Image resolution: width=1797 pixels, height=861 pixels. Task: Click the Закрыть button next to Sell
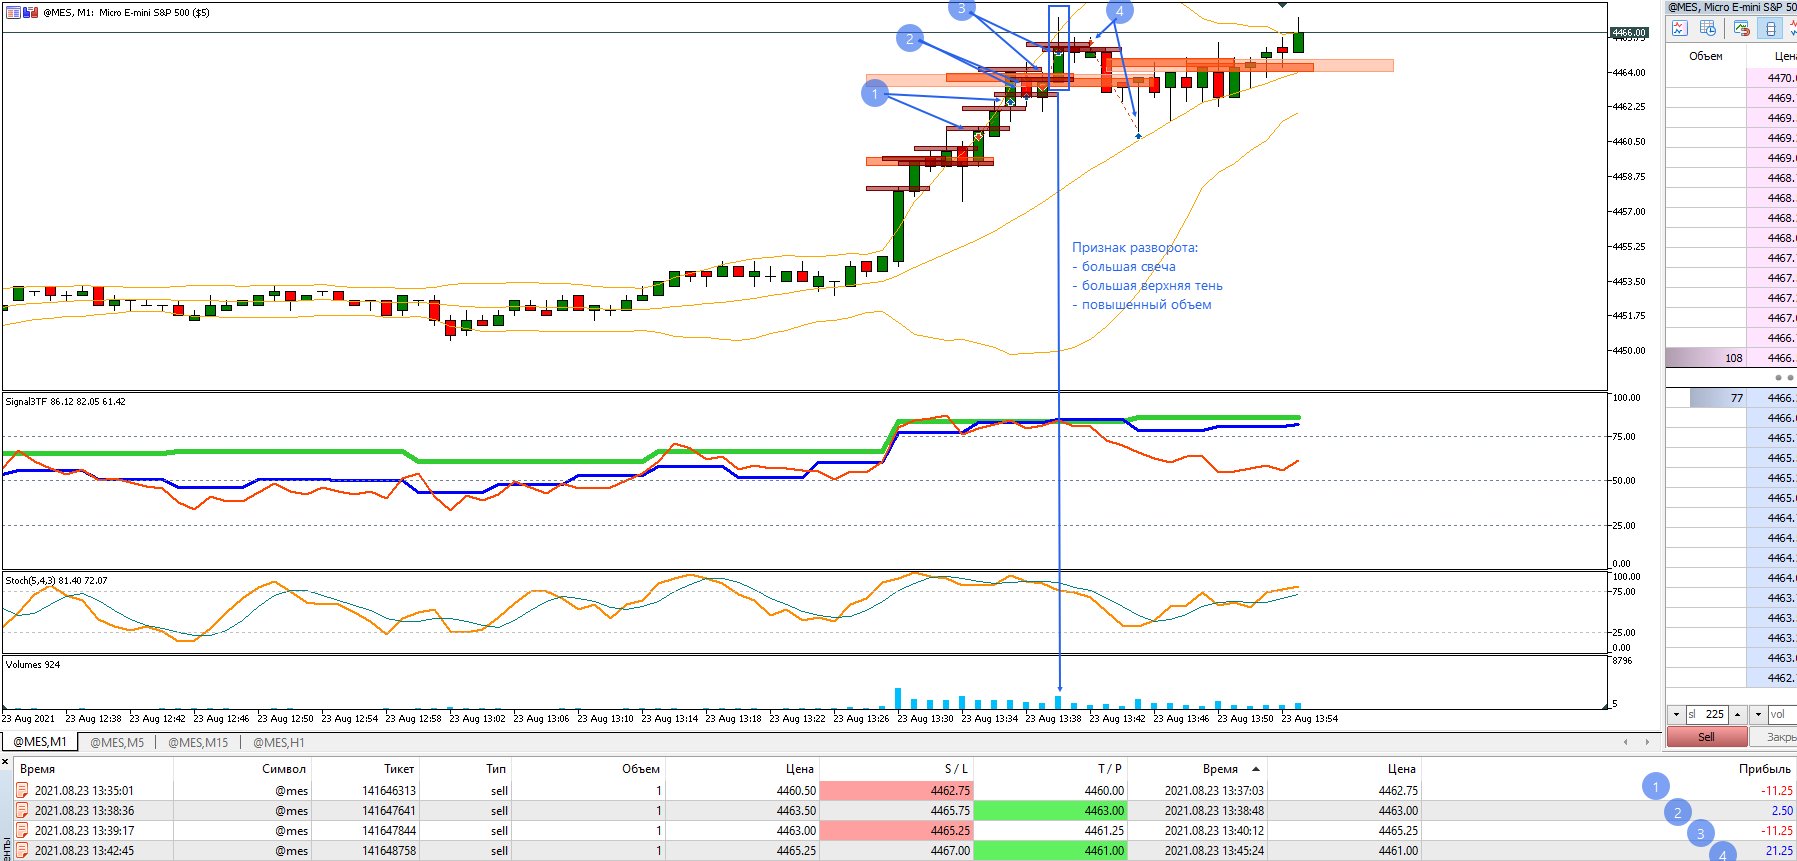coord(1774,737)
